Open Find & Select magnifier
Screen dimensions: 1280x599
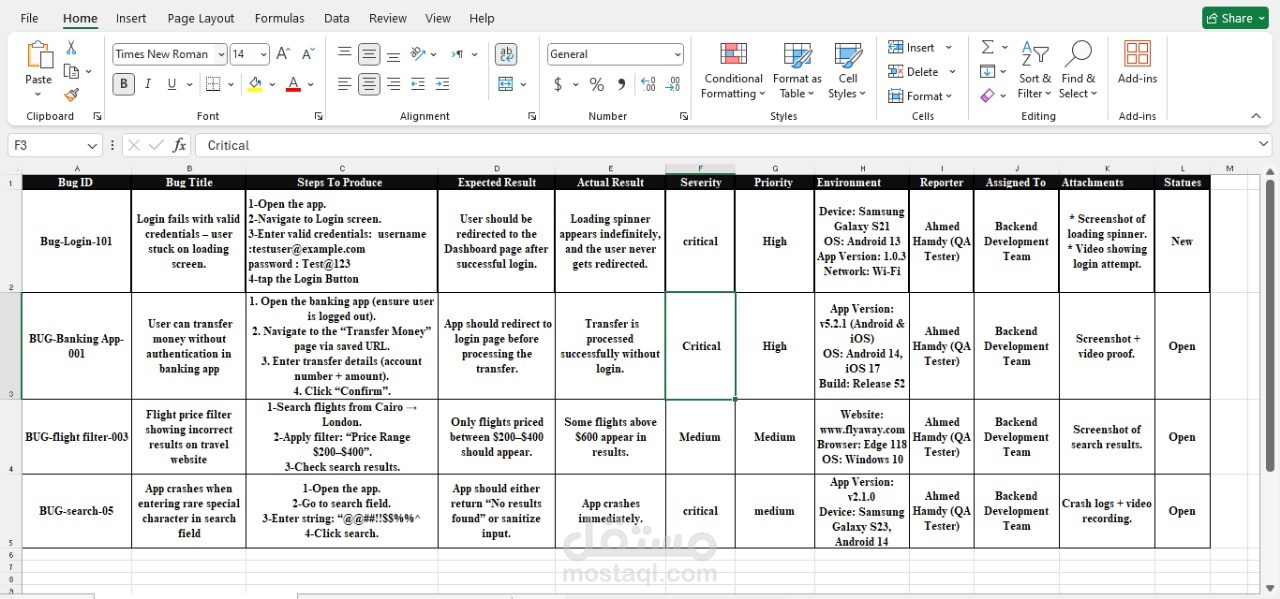point(1078,70)
